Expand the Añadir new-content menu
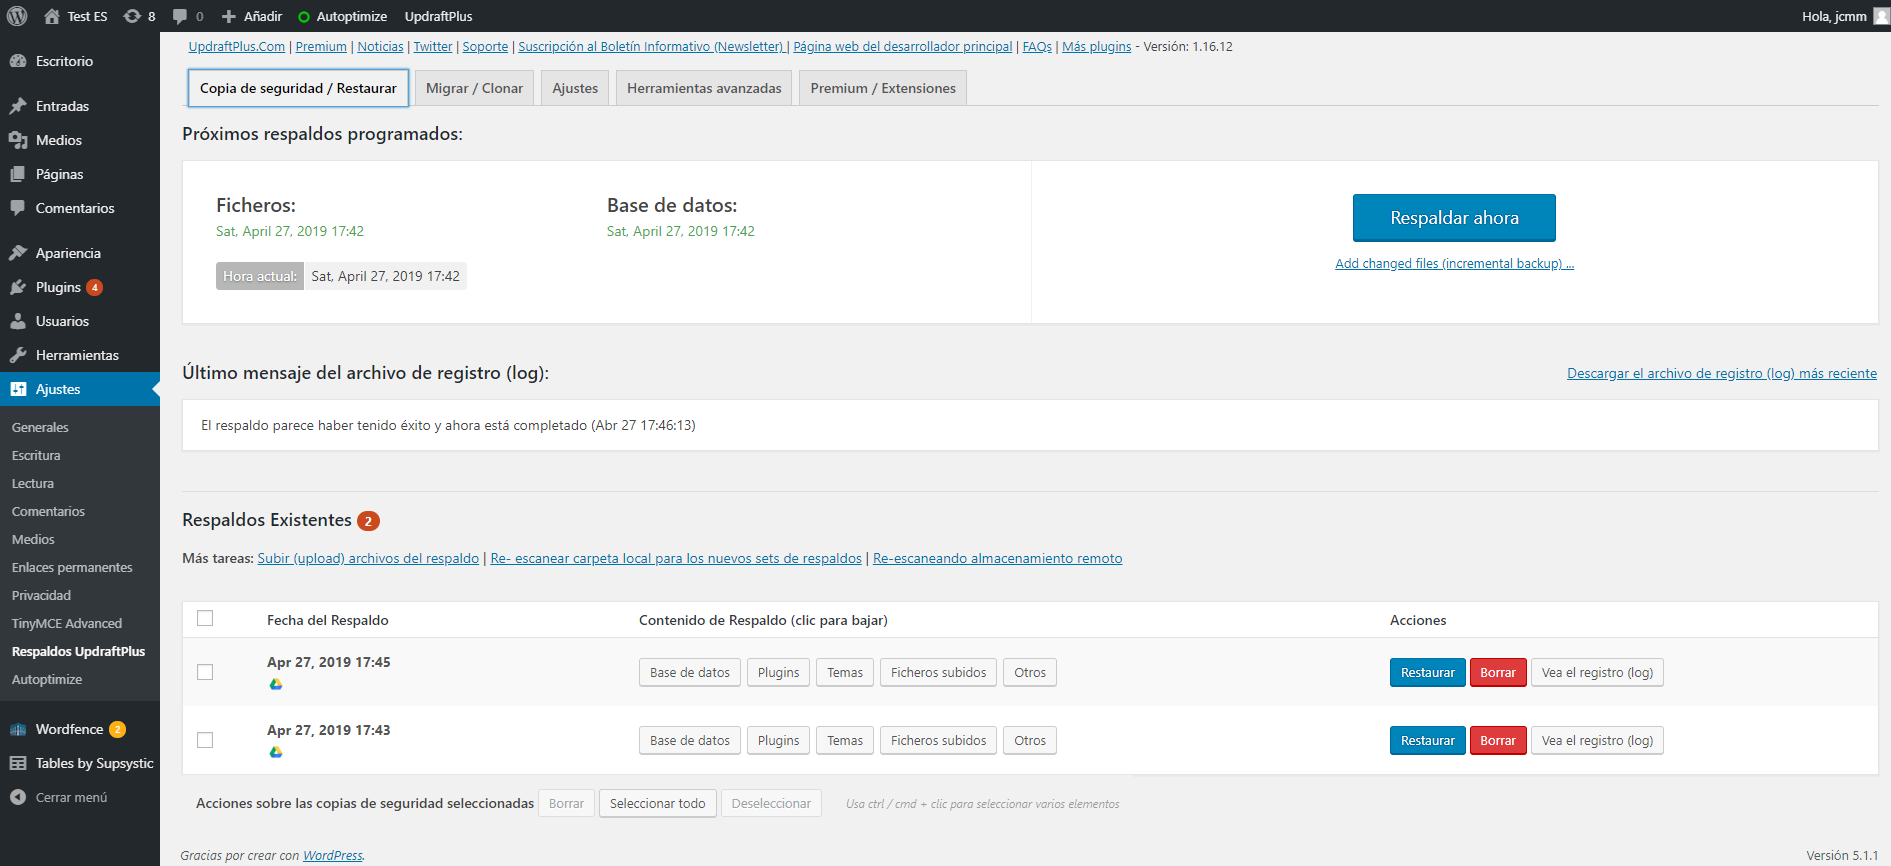Viewport: 1891px width, 866px height. click(252, 16)
